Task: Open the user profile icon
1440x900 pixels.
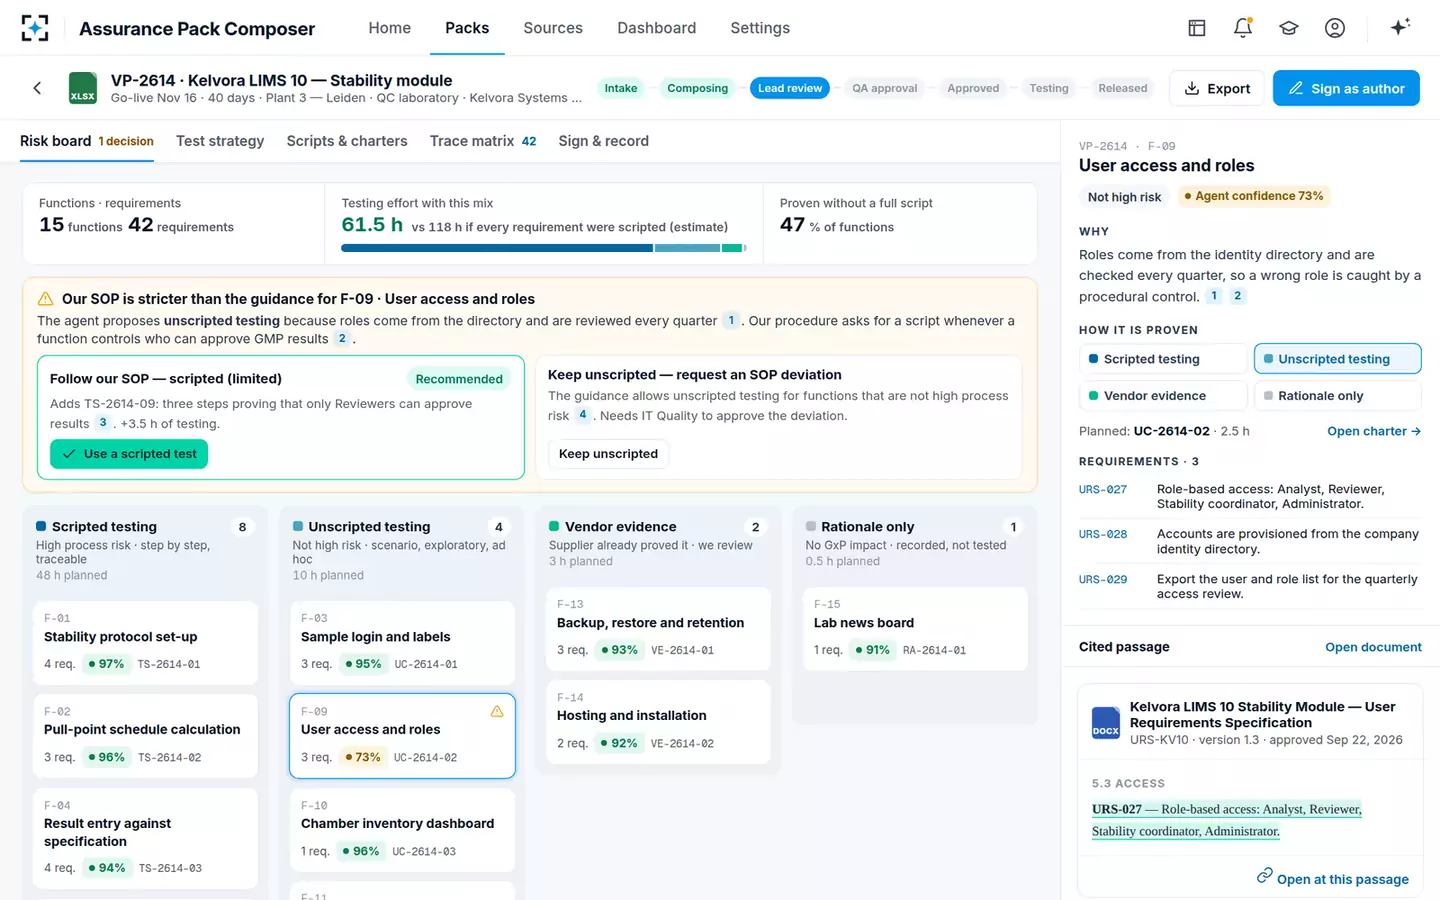Action: 1335,28
